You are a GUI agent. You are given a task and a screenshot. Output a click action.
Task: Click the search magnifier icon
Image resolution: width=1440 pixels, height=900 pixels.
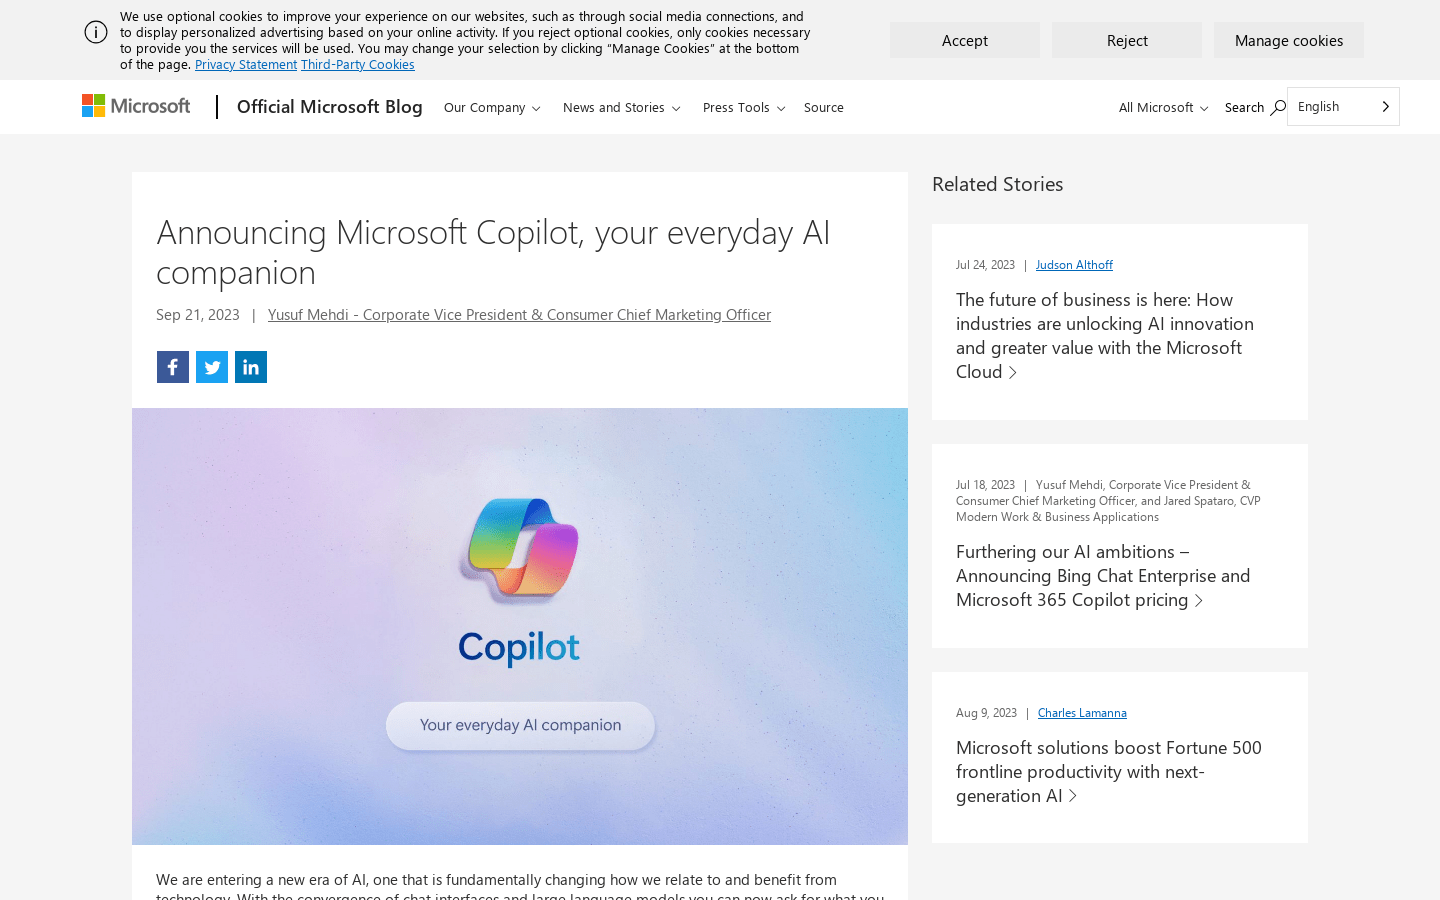tap(1279, 106)
